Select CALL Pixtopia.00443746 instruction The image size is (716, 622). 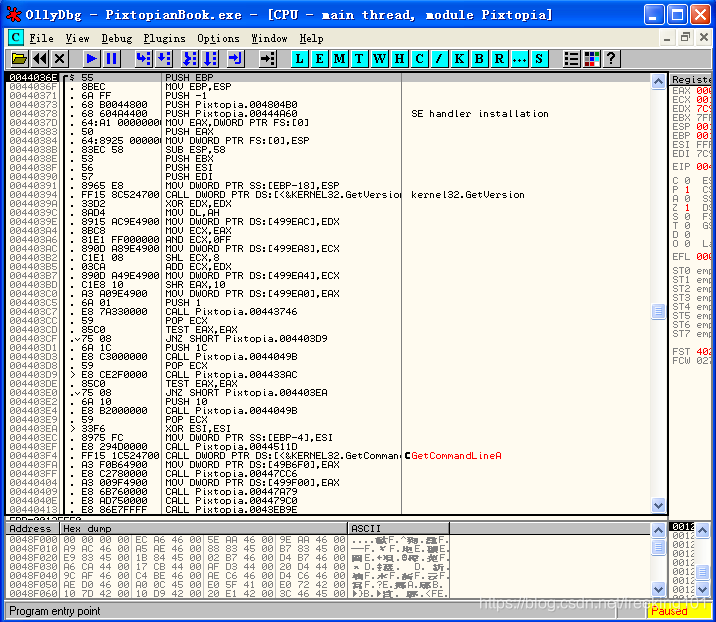point(328,311)
